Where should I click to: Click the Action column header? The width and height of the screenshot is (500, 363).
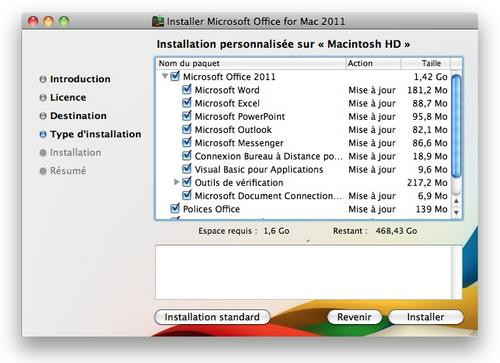[x=373, y=63]
